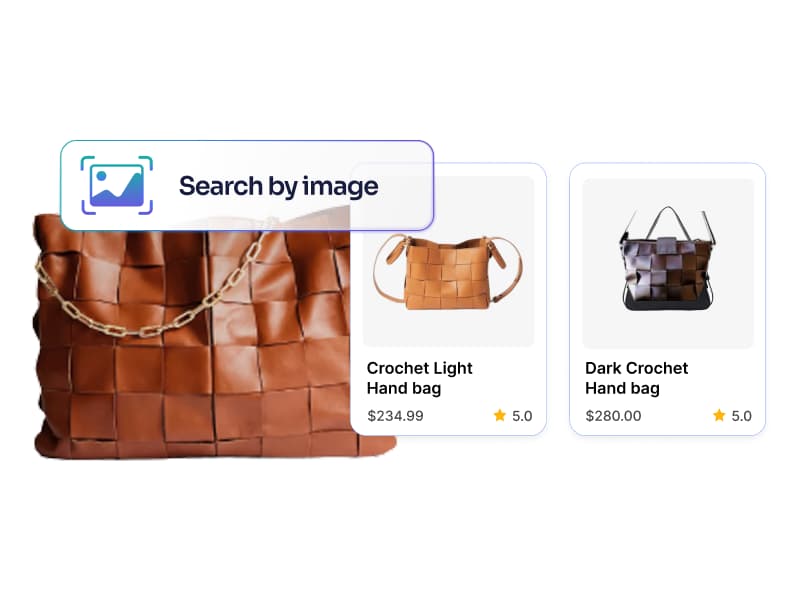Click the image search picture icon
800x600 pixels.
click(x=117, y=185)
